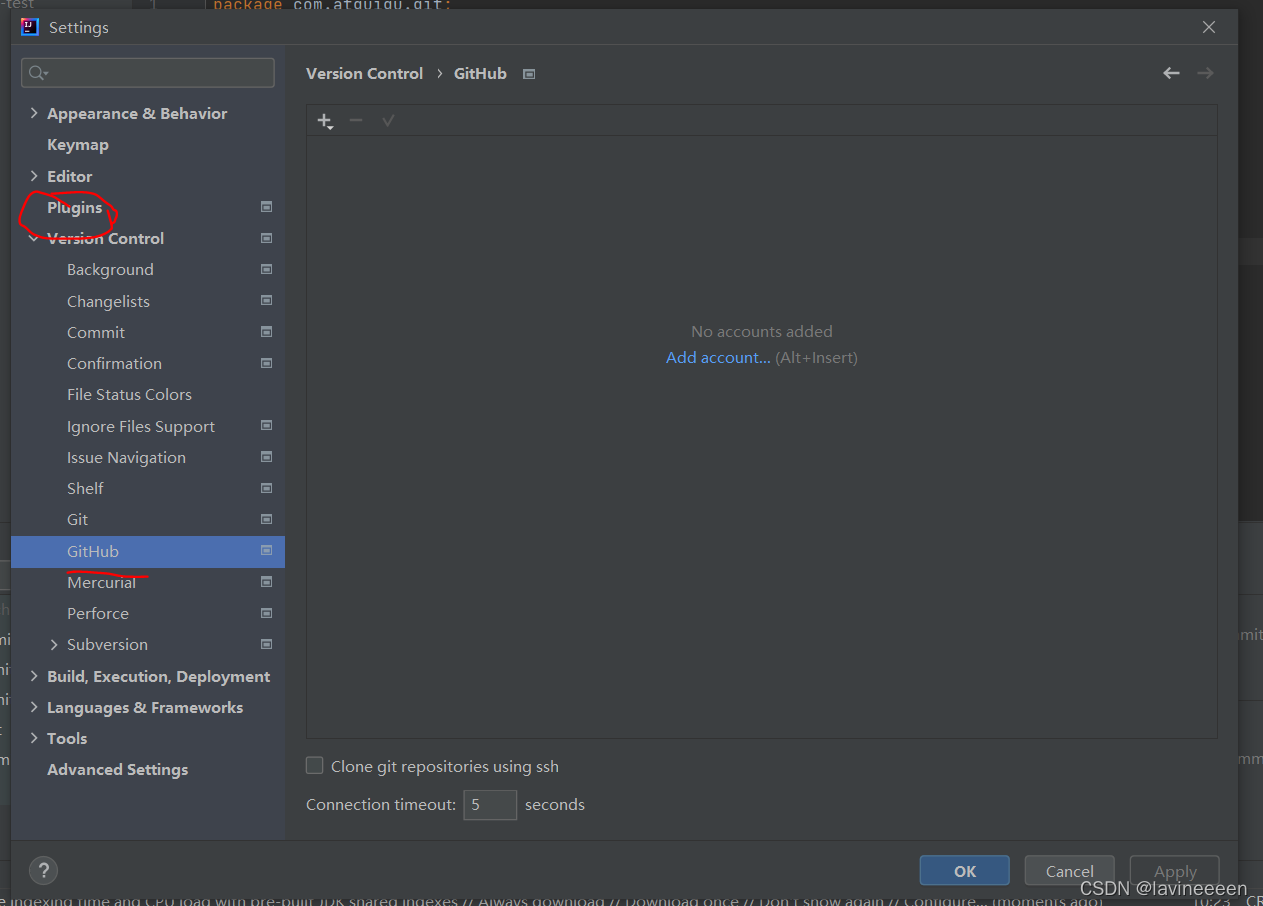Expand Build, Execution, Deployment section

click(x=34, y=676)
